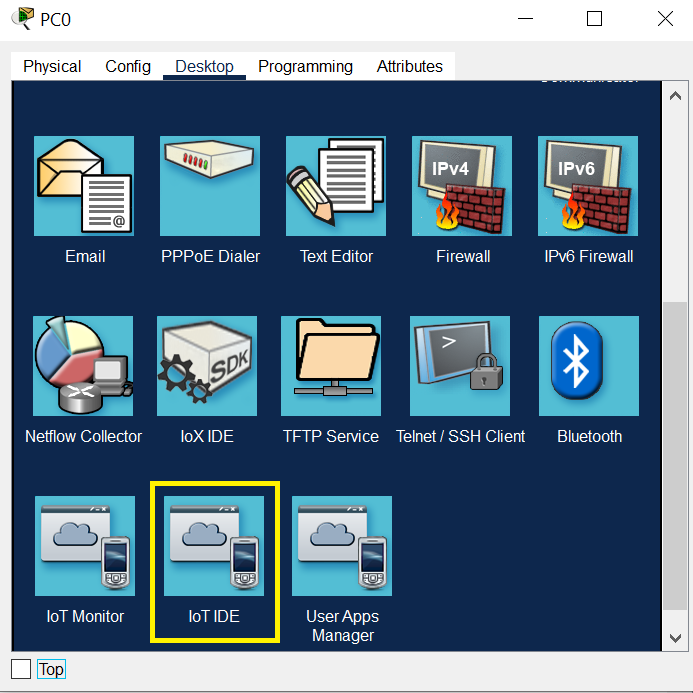Select the Desktop tab
The image size is (693, 693).
point(204,66)
